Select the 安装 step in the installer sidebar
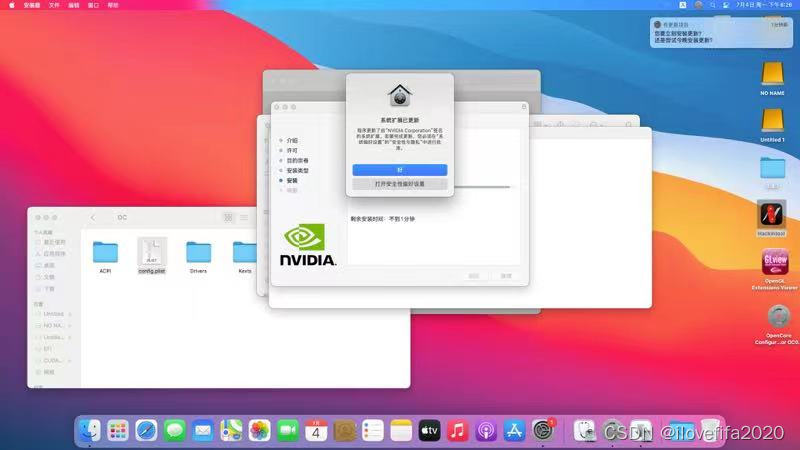The width and height of the screenshot is (800, 450). 292,181
